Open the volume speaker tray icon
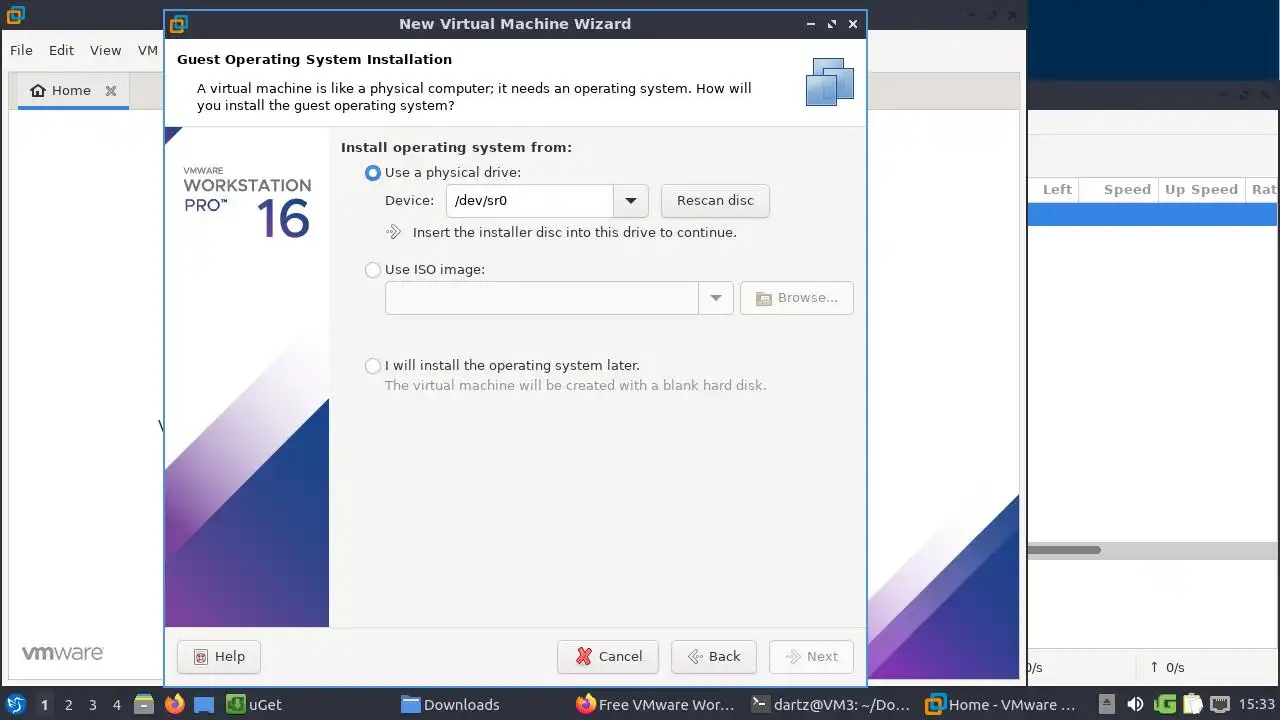The width and height of the screenshot is (1280, 720). (x=1135, y=705)
